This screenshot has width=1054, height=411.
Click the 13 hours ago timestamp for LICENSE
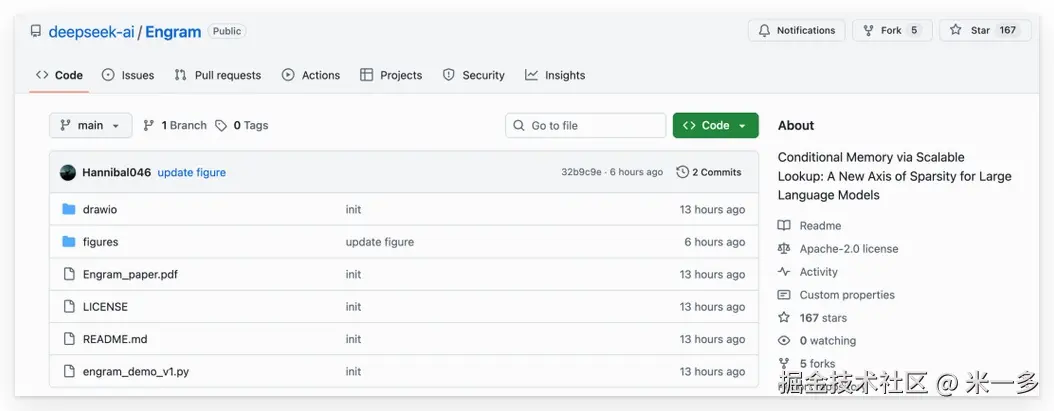[x=712, y=307]
